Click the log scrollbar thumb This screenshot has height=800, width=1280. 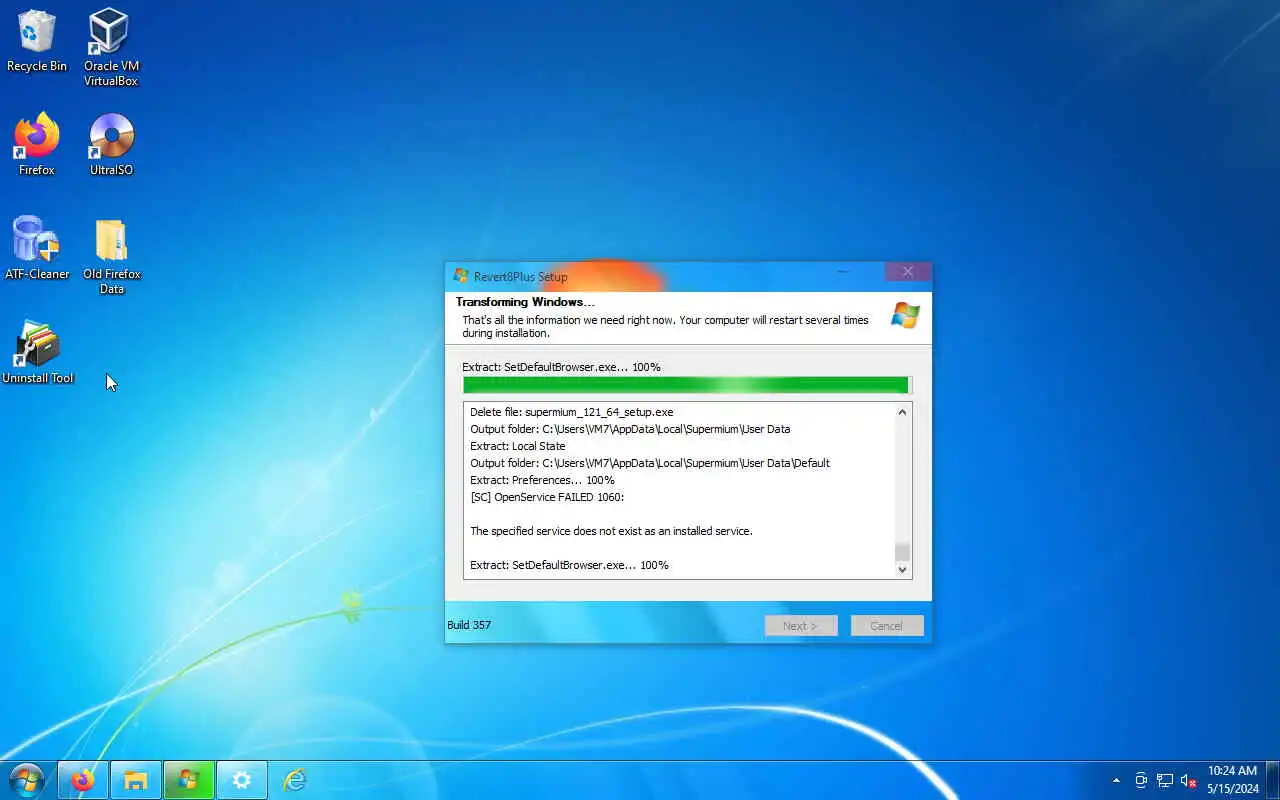(x=902, y=552)
